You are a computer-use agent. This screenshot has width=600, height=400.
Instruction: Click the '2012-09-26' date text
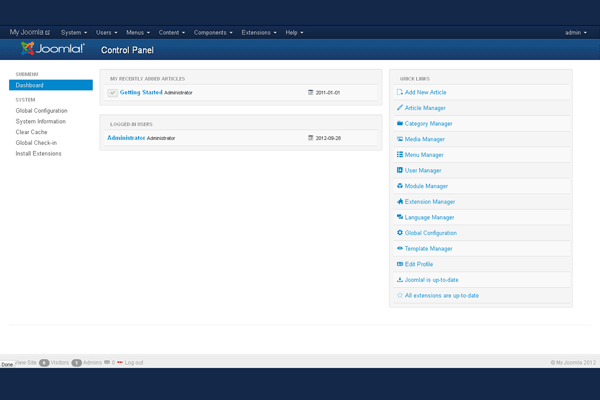(328, 138)
